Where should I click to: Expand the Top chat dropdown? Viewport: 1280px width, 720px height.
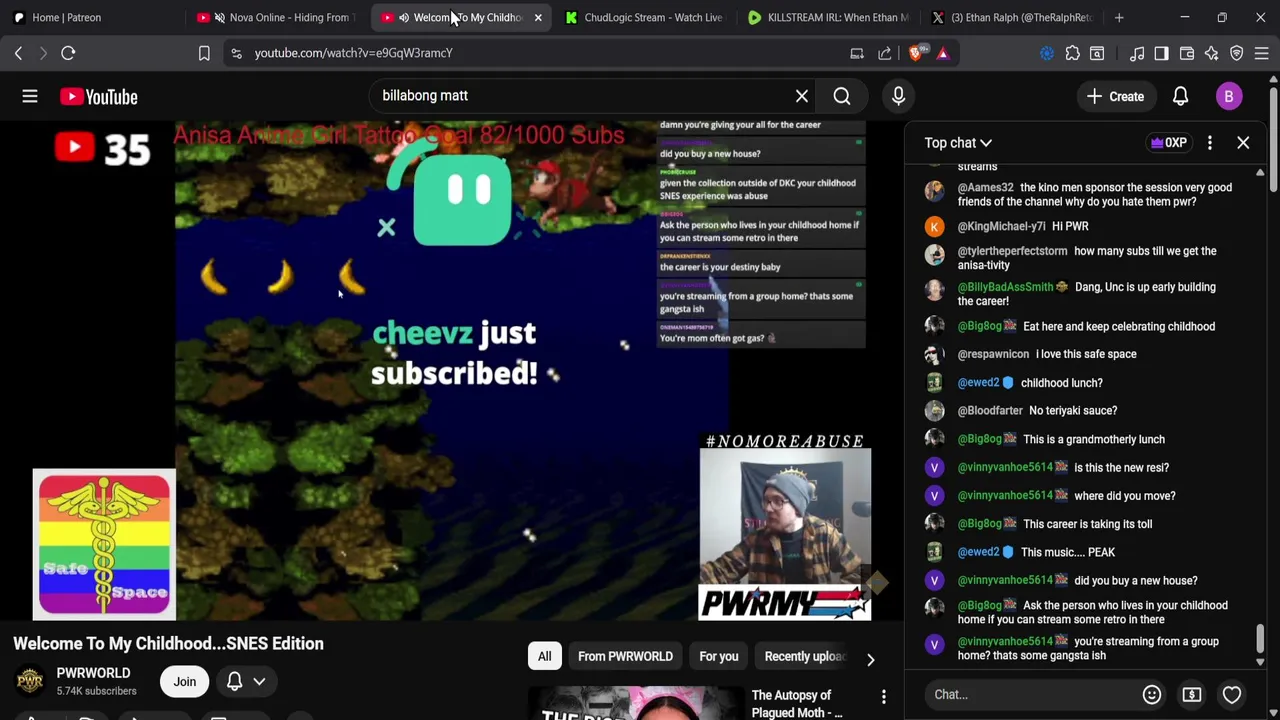pyautogui.click(x=958, y=143)
